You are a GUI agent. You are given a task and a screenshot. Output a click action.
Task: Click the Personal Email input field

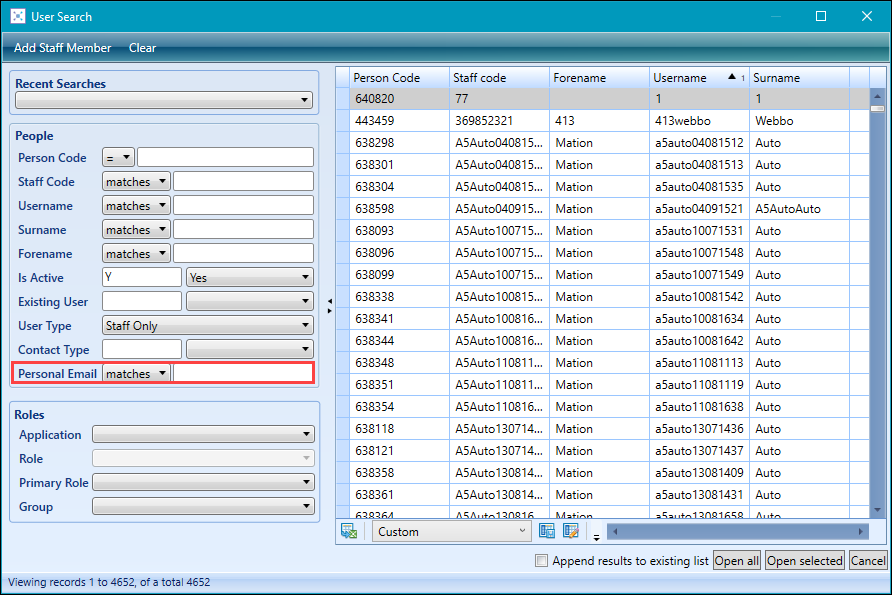(243, 374)
